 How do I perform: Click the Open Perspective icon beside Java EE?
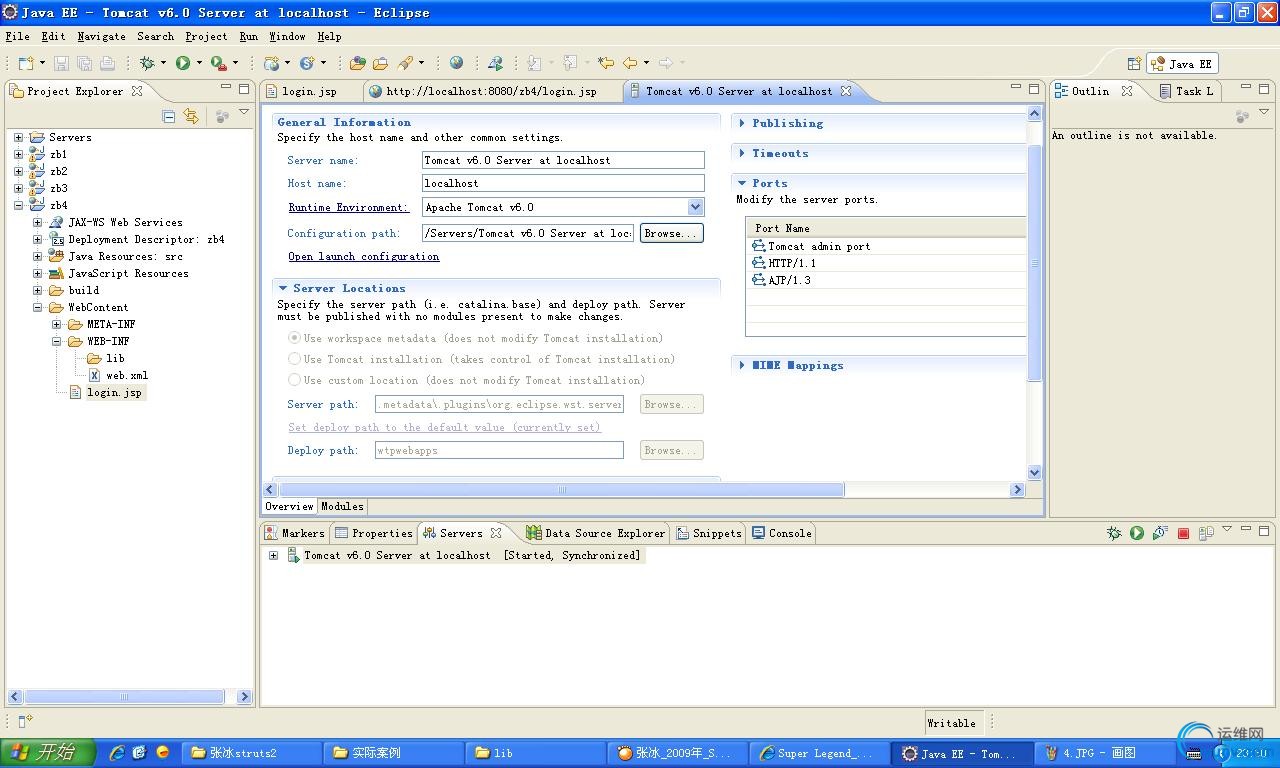click(1134, 63)
